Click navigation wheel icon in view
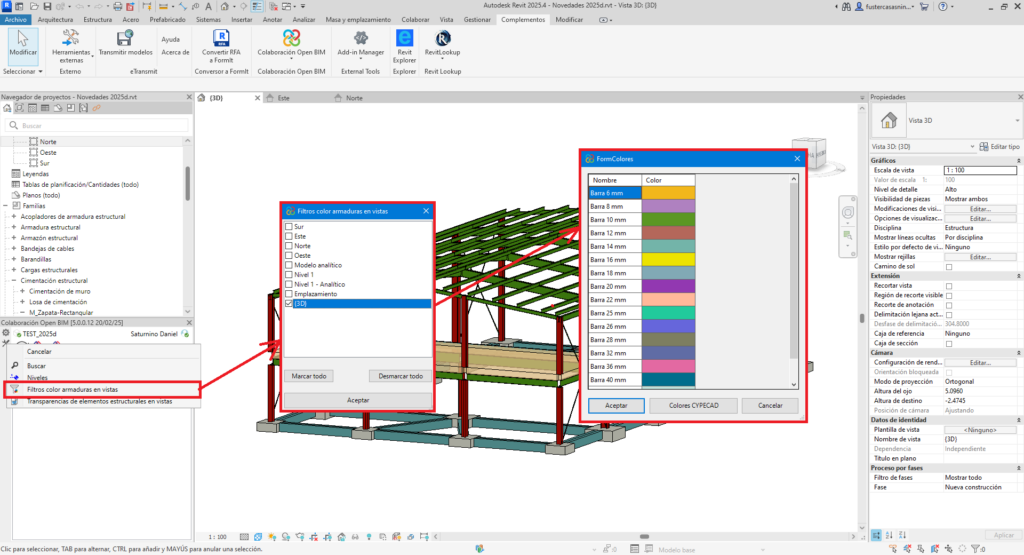 (848, 213)
